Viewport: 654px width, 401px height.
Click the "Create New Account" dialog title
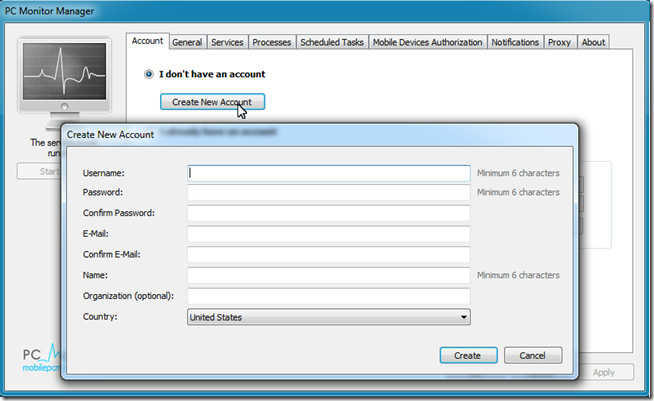click(111, 134)
